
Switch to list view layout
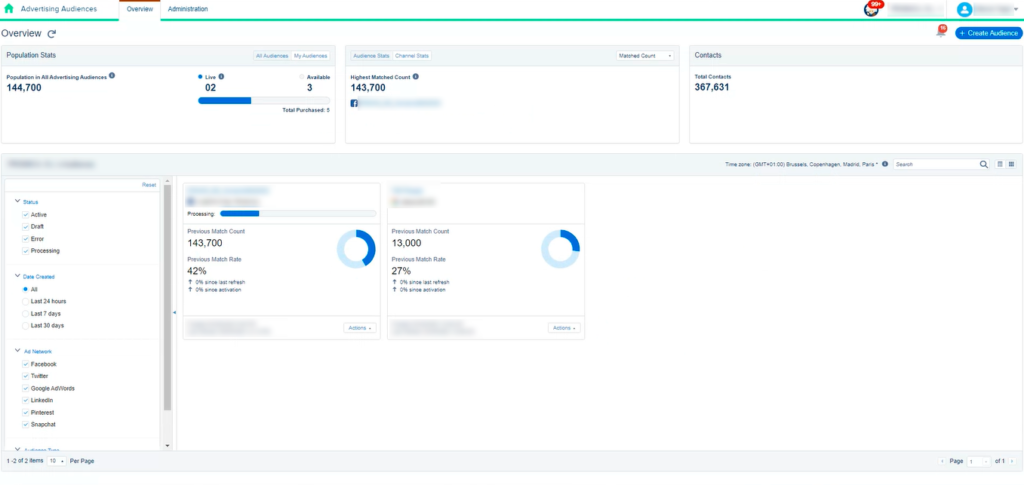[1000, 164]
